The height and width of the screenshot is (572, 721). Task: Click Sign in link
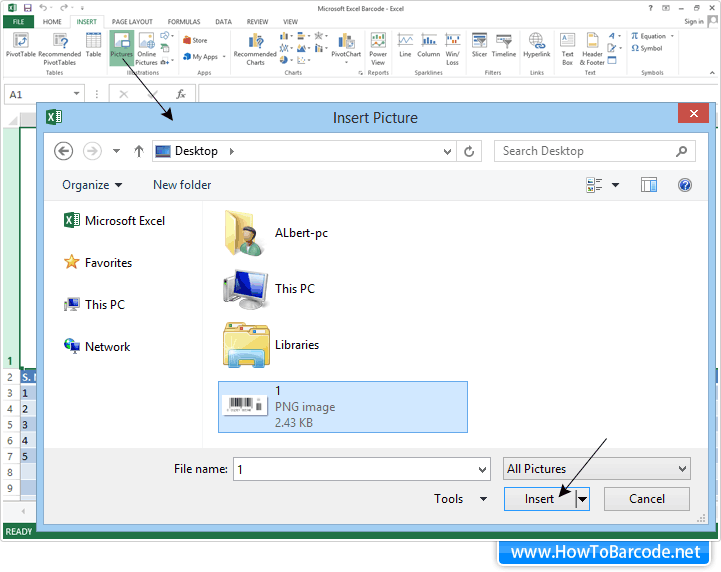[693, 22]
